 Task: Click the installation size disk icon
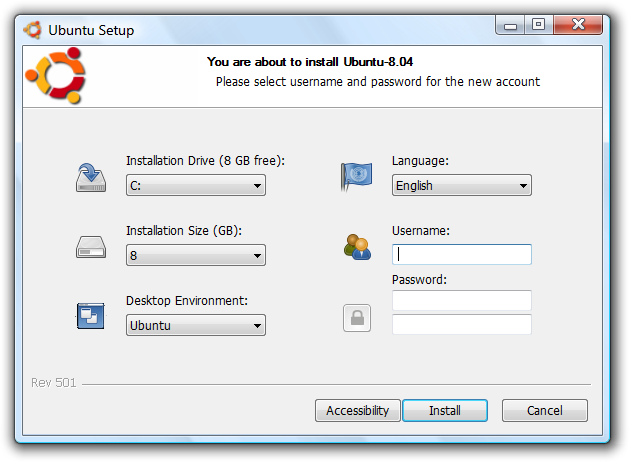91,247
